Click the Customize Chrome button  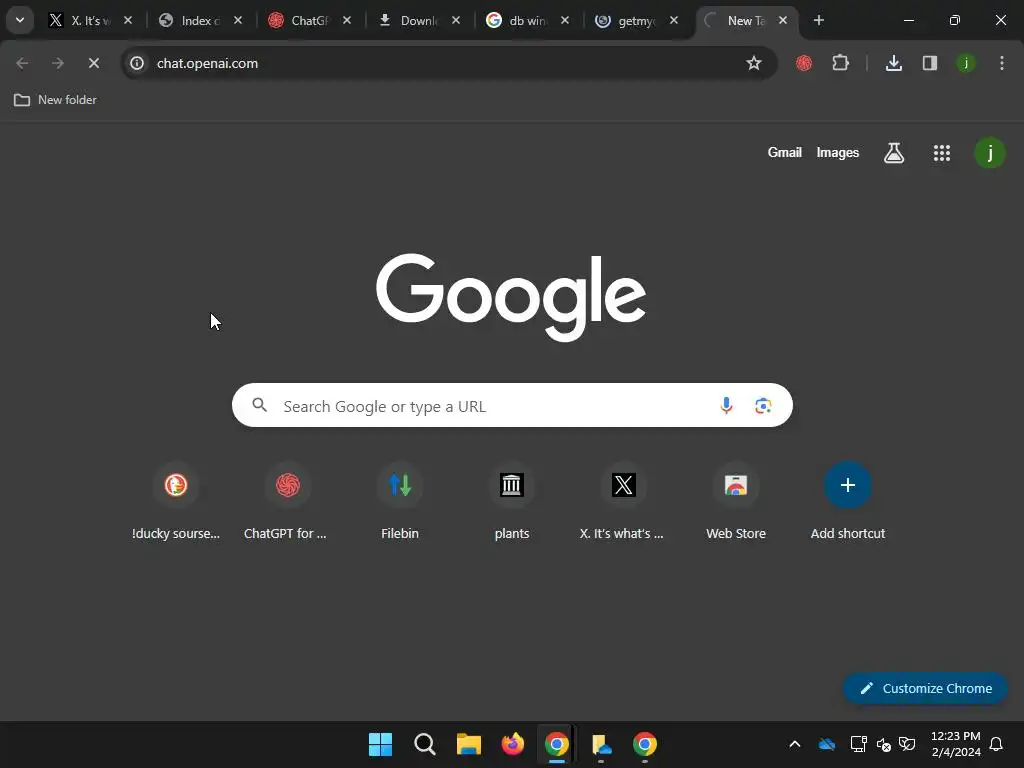pos(925,688)
